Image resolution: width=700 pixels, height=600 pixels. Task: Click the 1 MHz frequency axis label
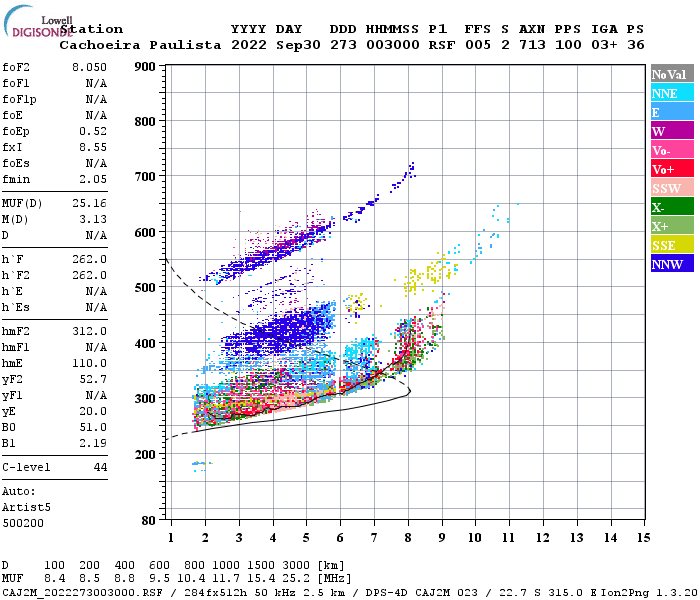(171, 538)
